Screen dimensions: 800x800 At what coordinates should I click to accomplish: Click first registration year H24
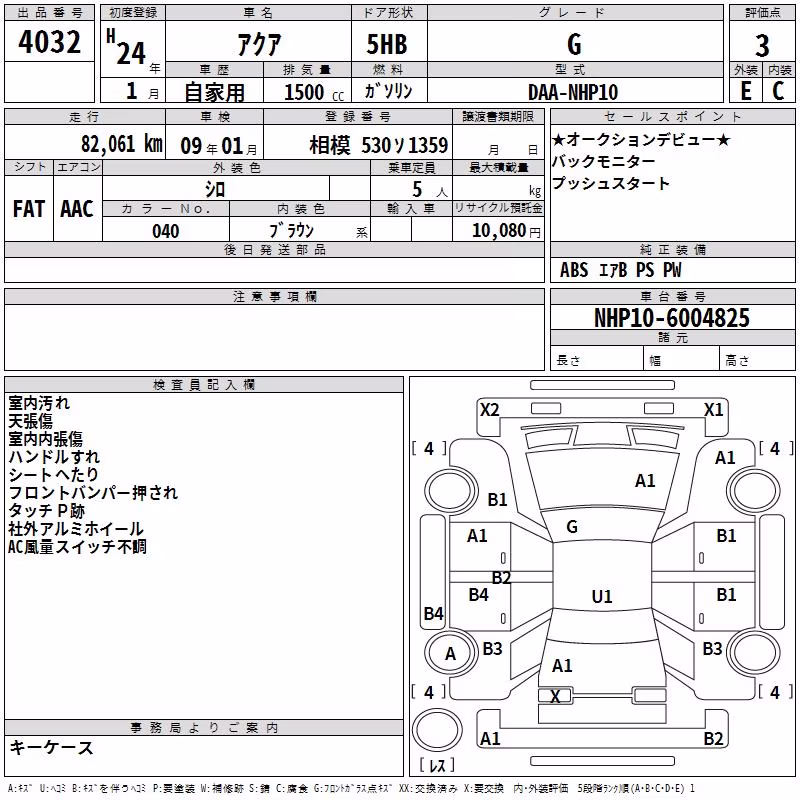coord(127,47)
